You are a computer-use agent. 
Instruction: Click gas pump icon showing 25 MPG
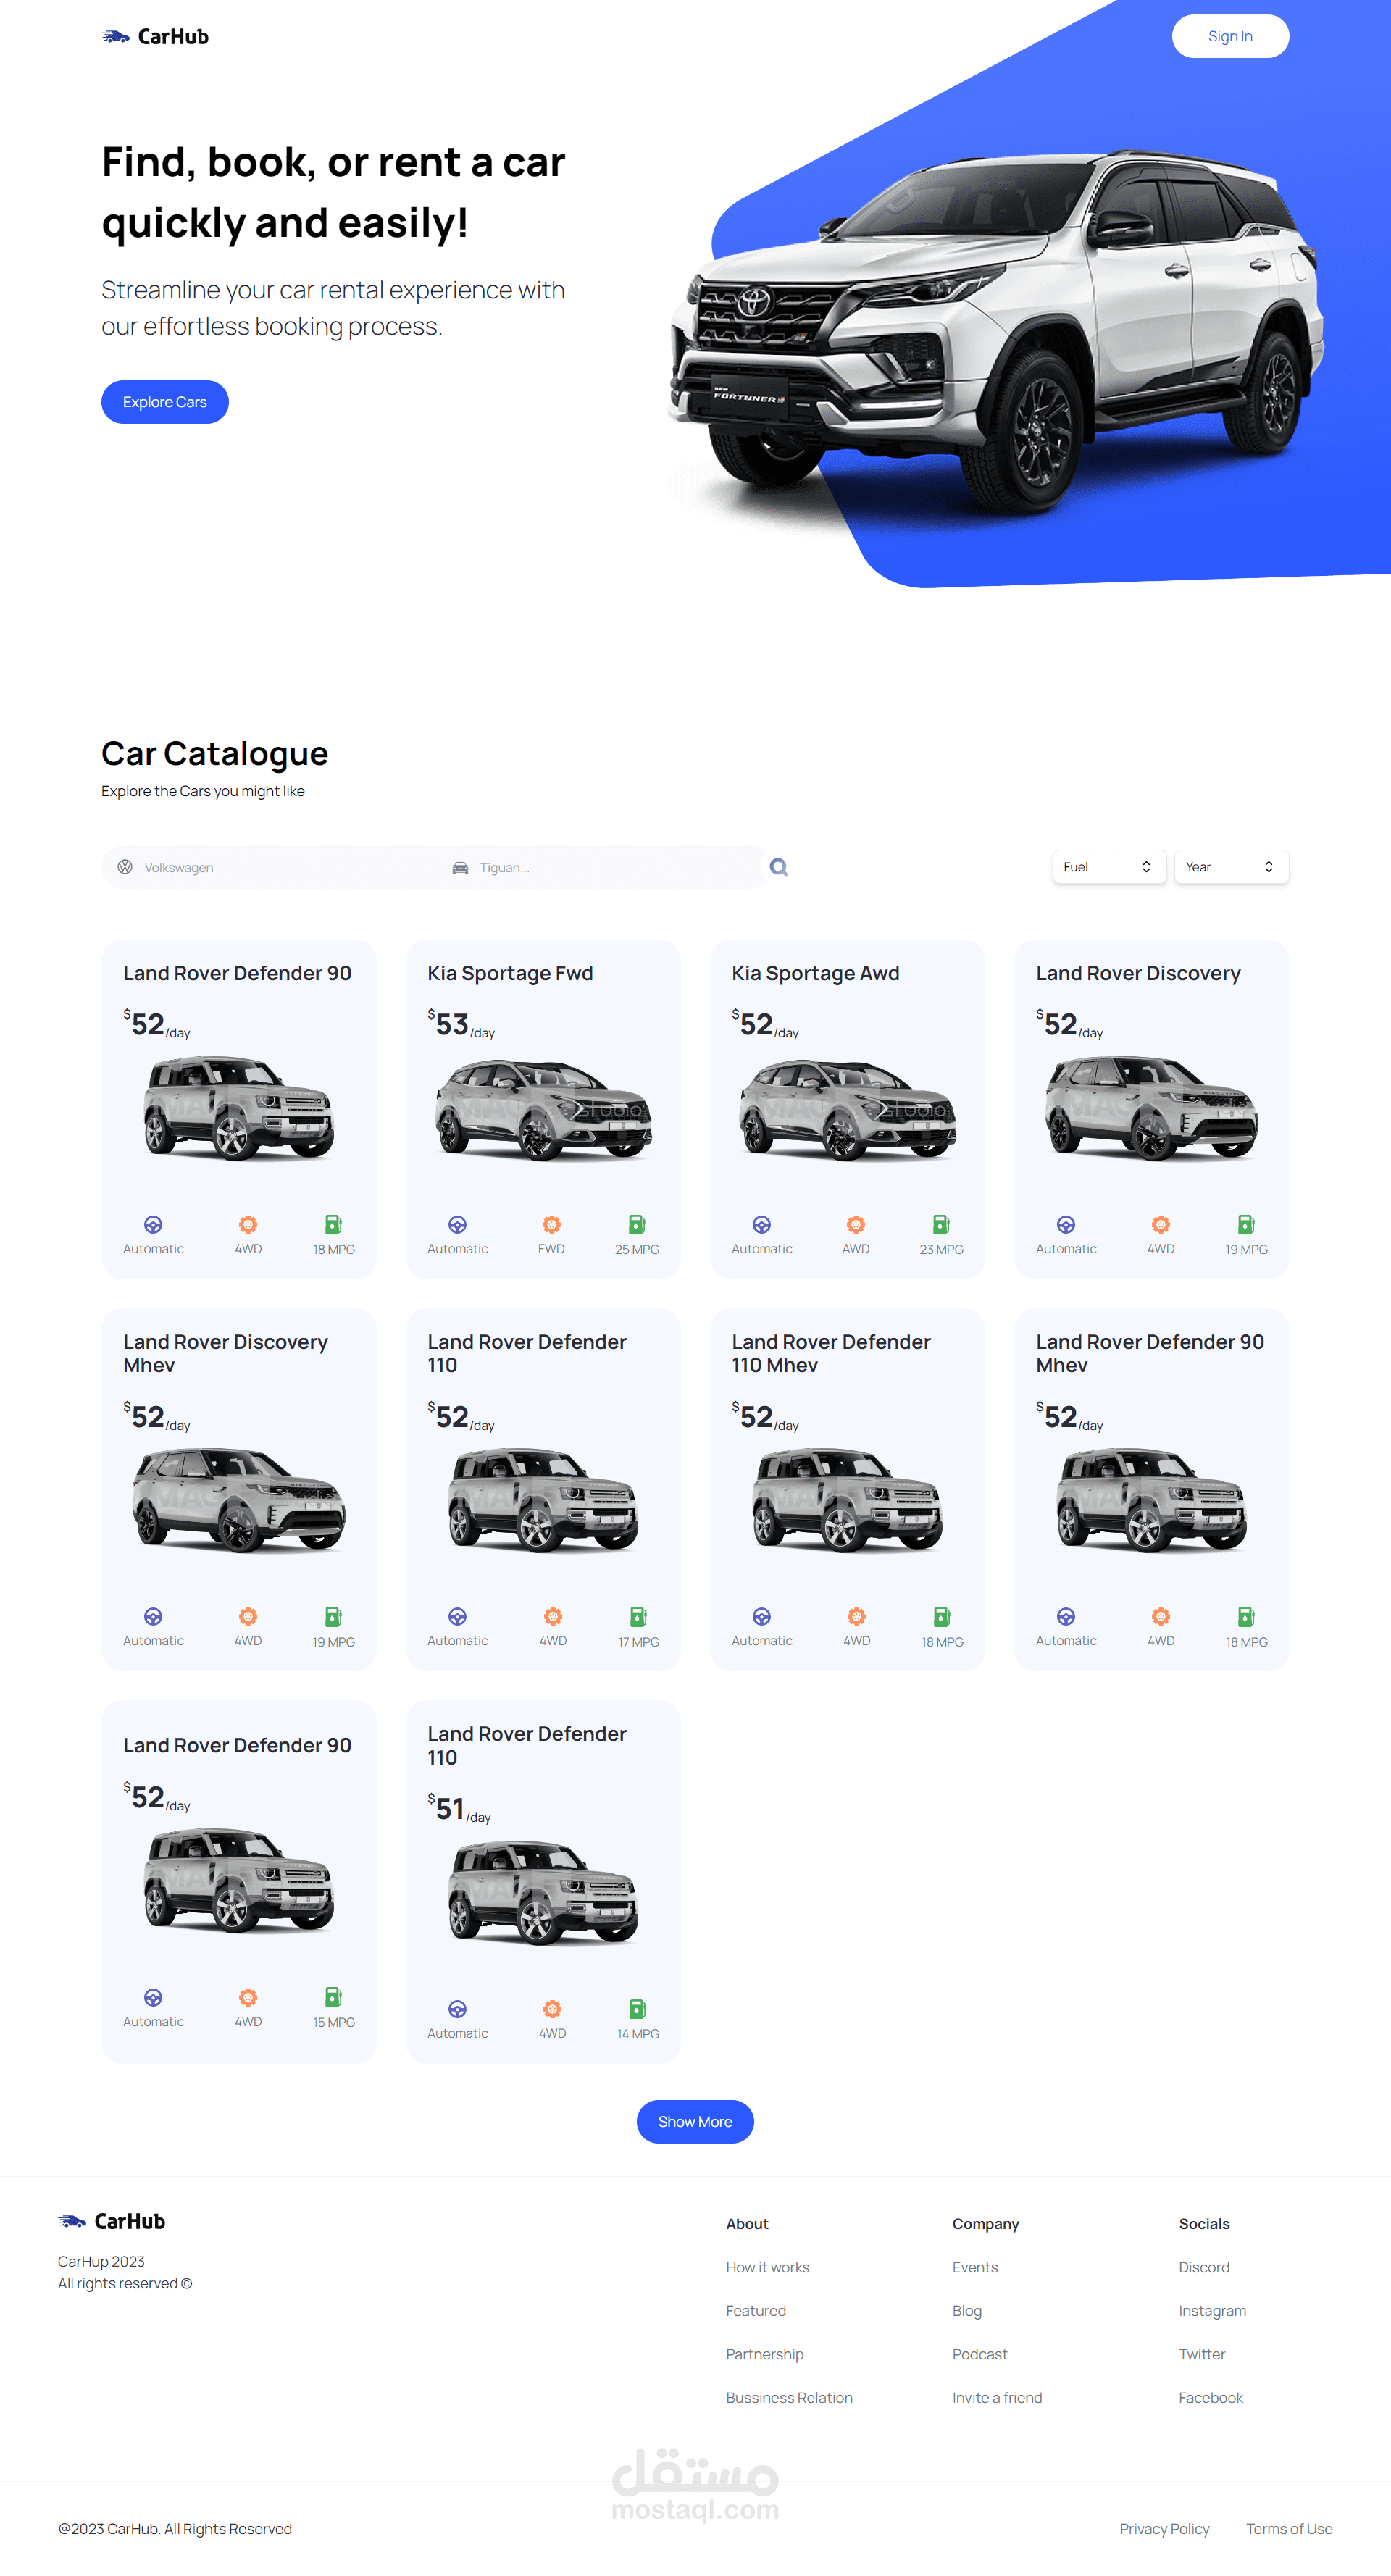tap(637, 1225)
